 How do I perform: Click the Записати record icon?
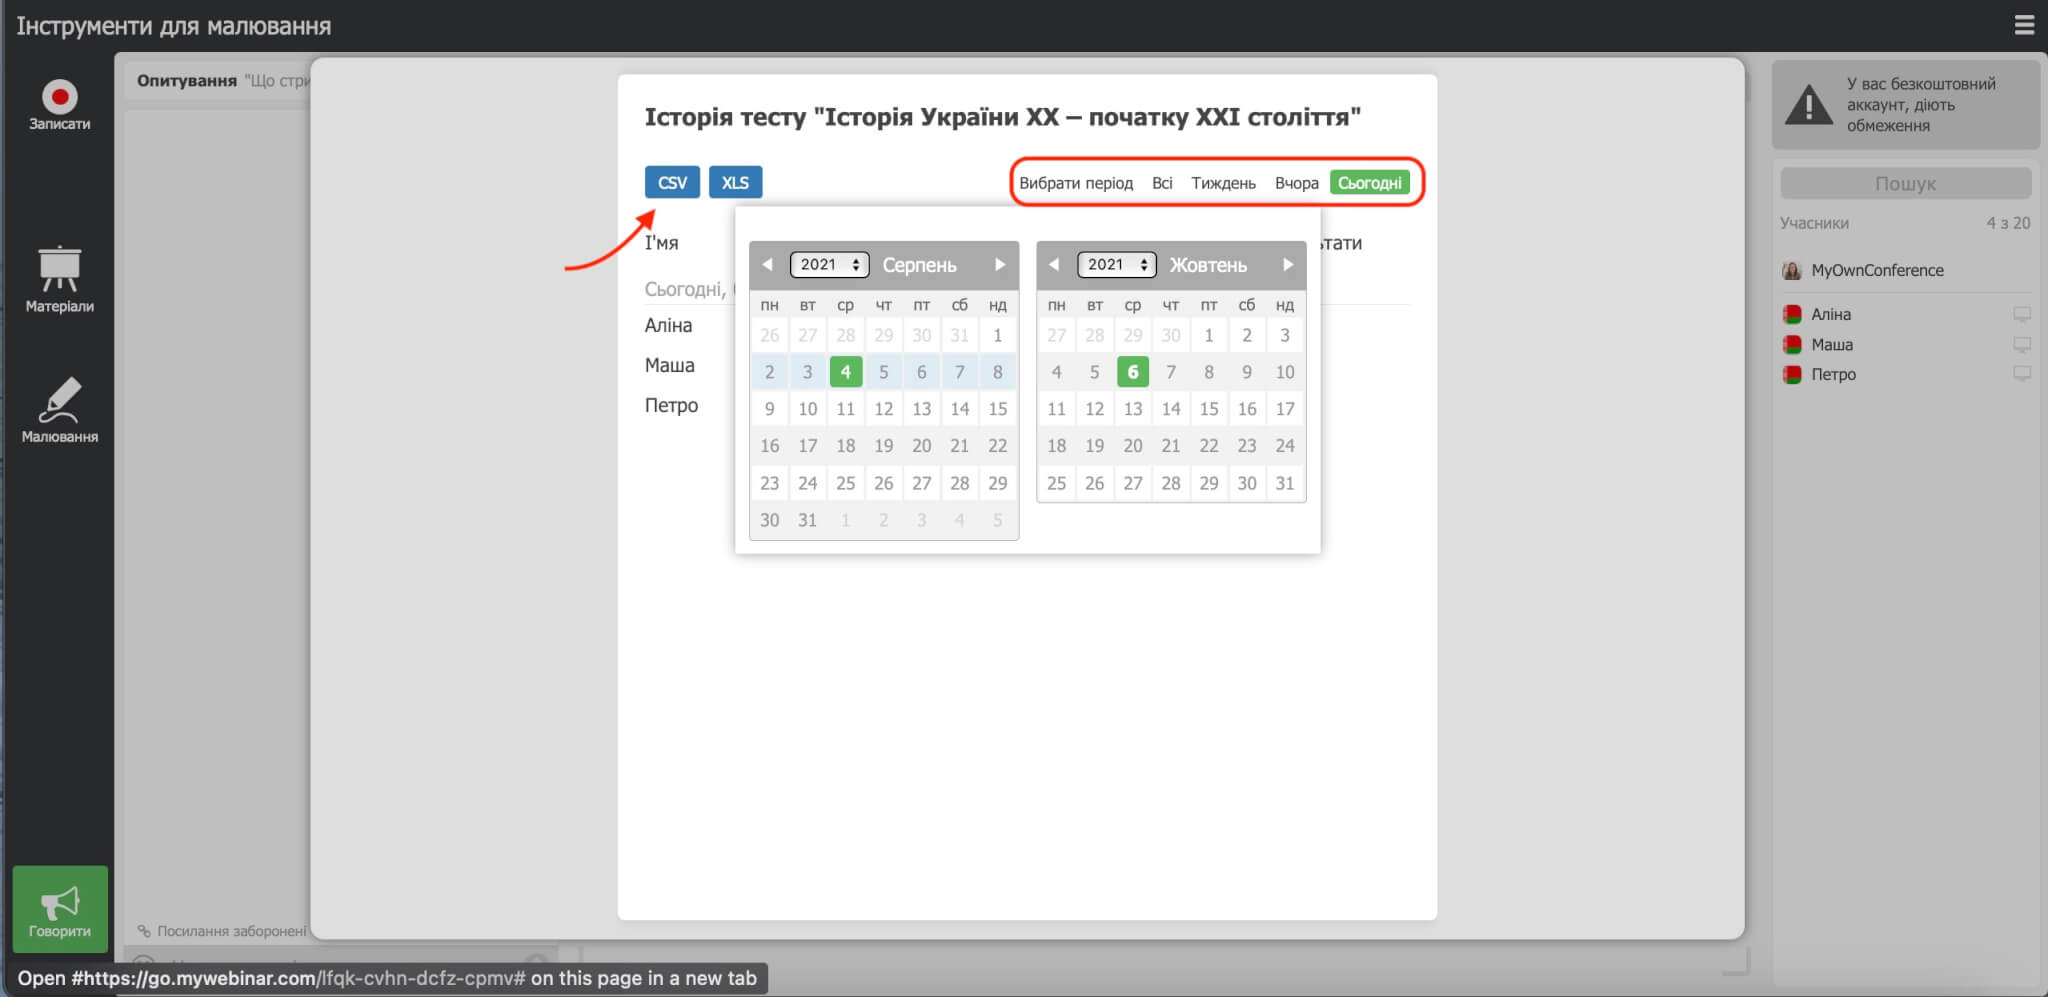59,97
